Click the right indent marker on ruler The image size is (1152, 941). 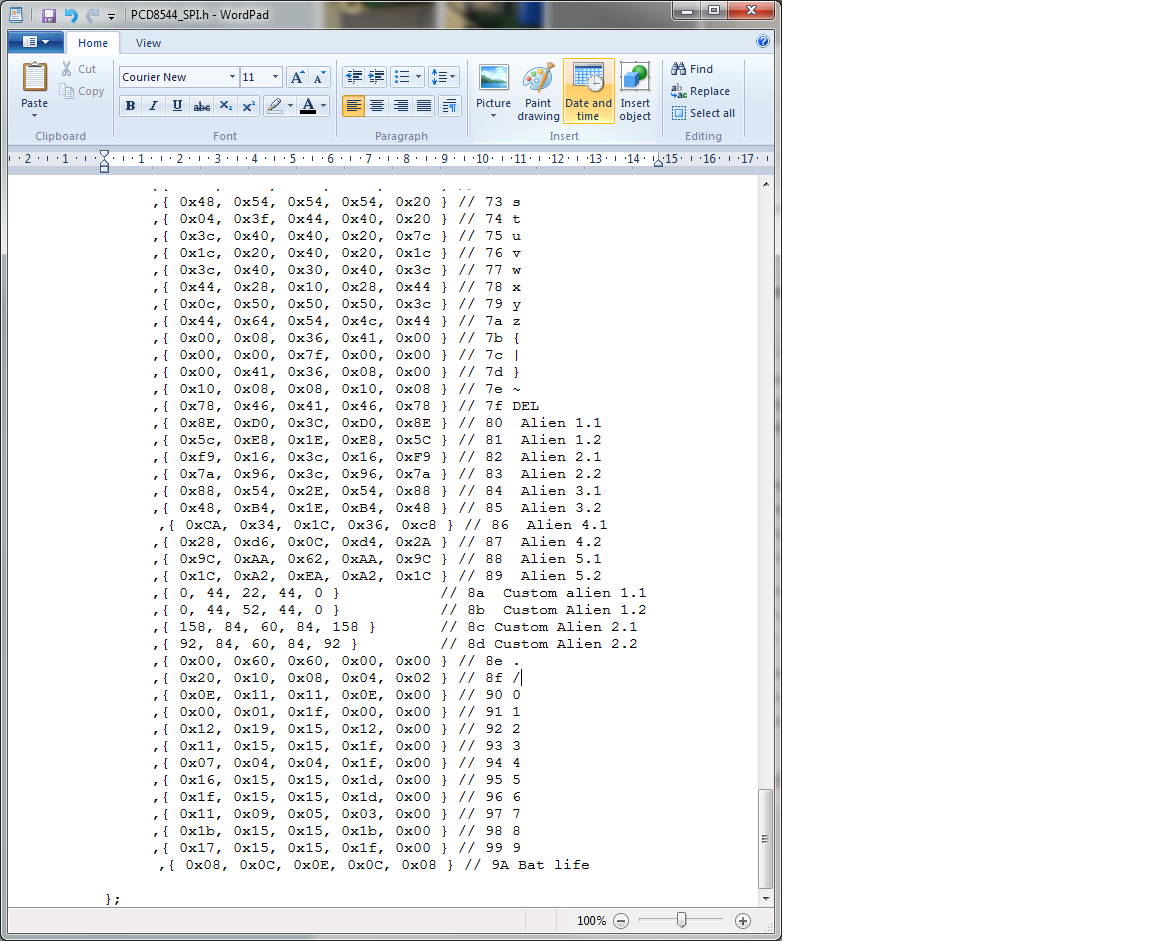(658, 162)
